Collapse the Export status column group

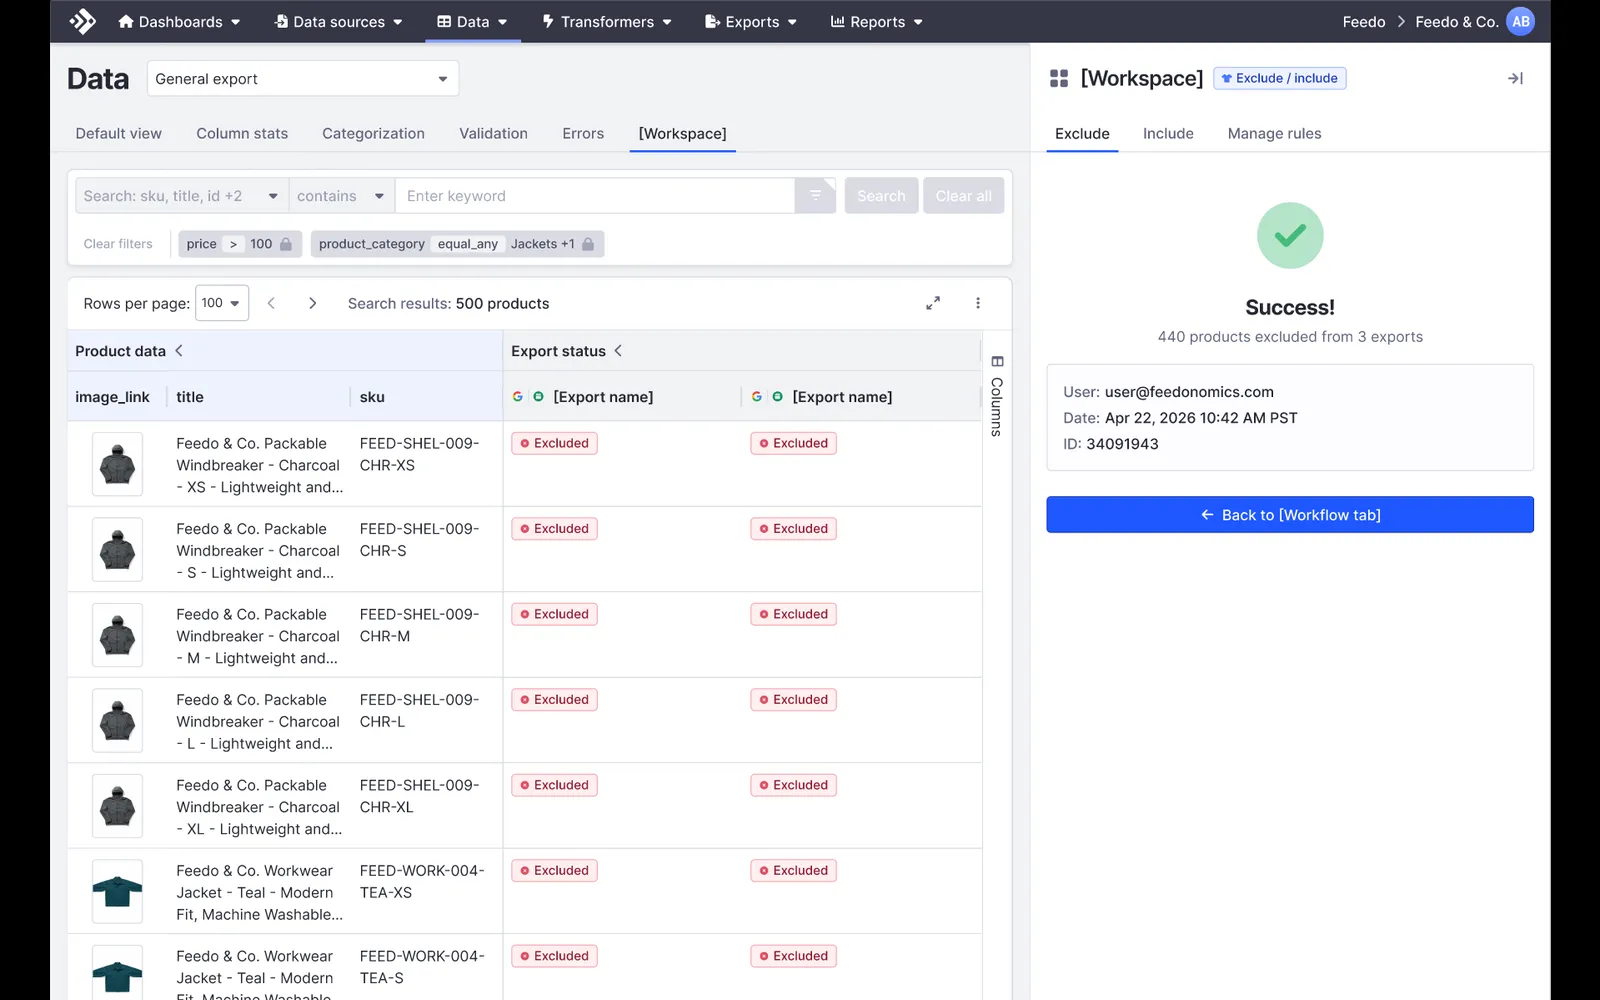coord(618,350)
